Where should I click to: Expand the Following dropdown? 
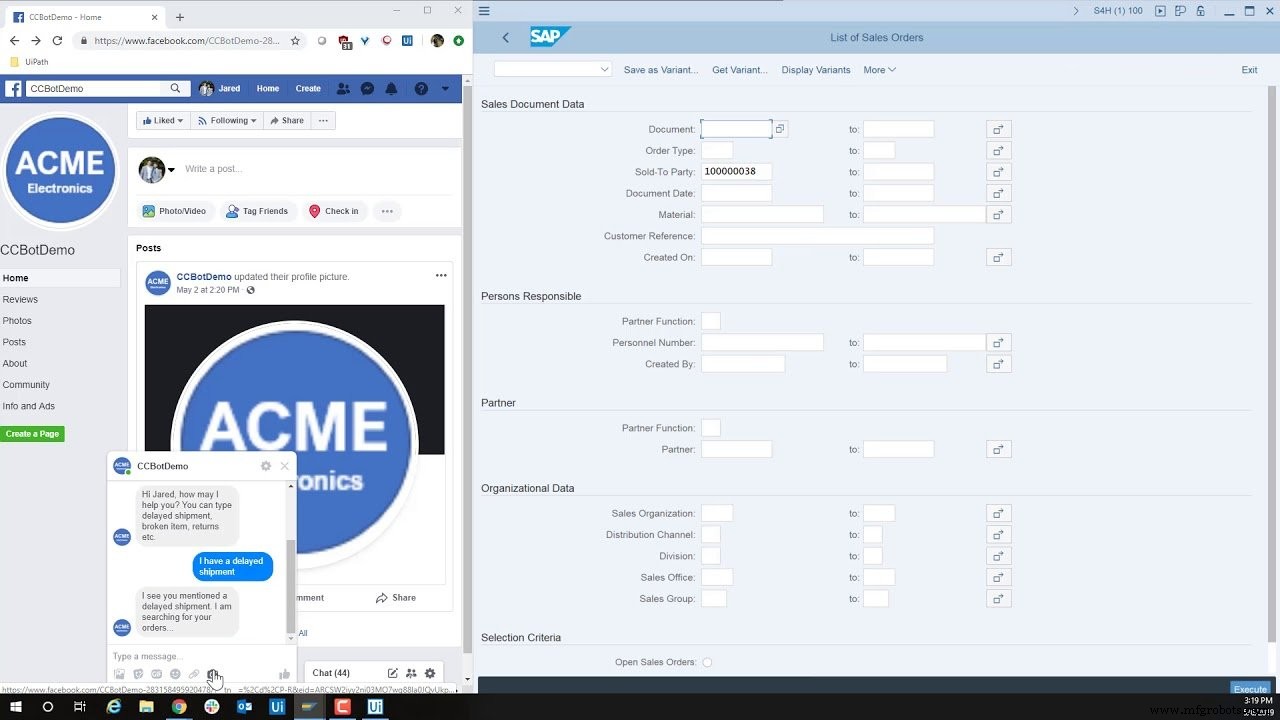(x=227, y=120)
